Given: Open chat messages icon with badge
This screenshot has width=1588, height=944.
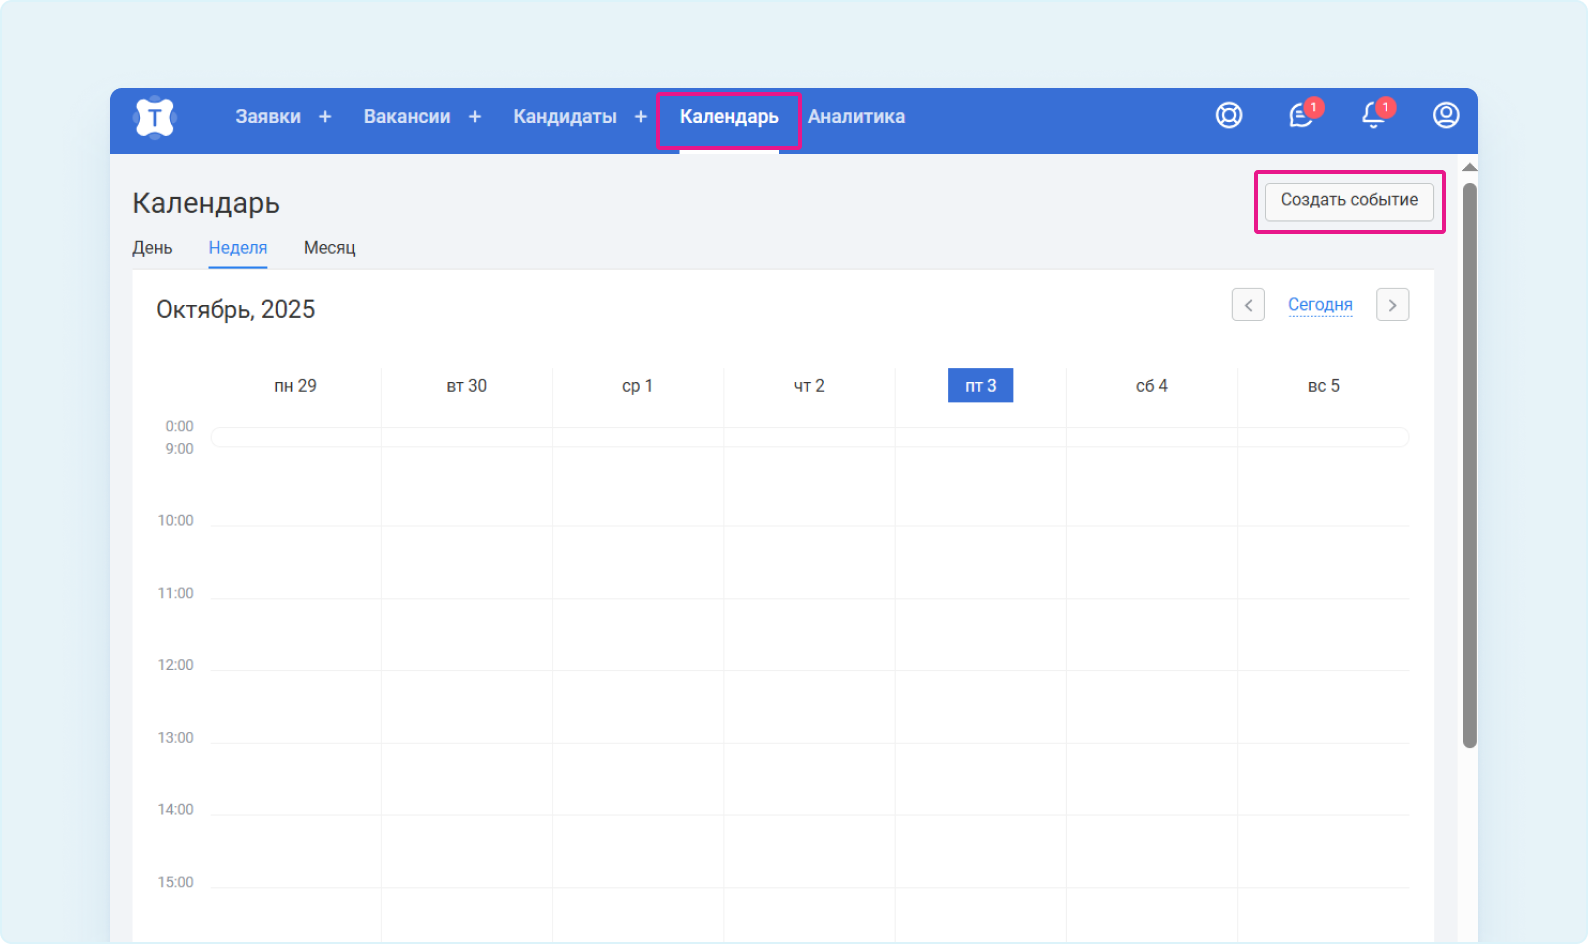Looking at the screenshot, I should click(x=1301, y=116).
